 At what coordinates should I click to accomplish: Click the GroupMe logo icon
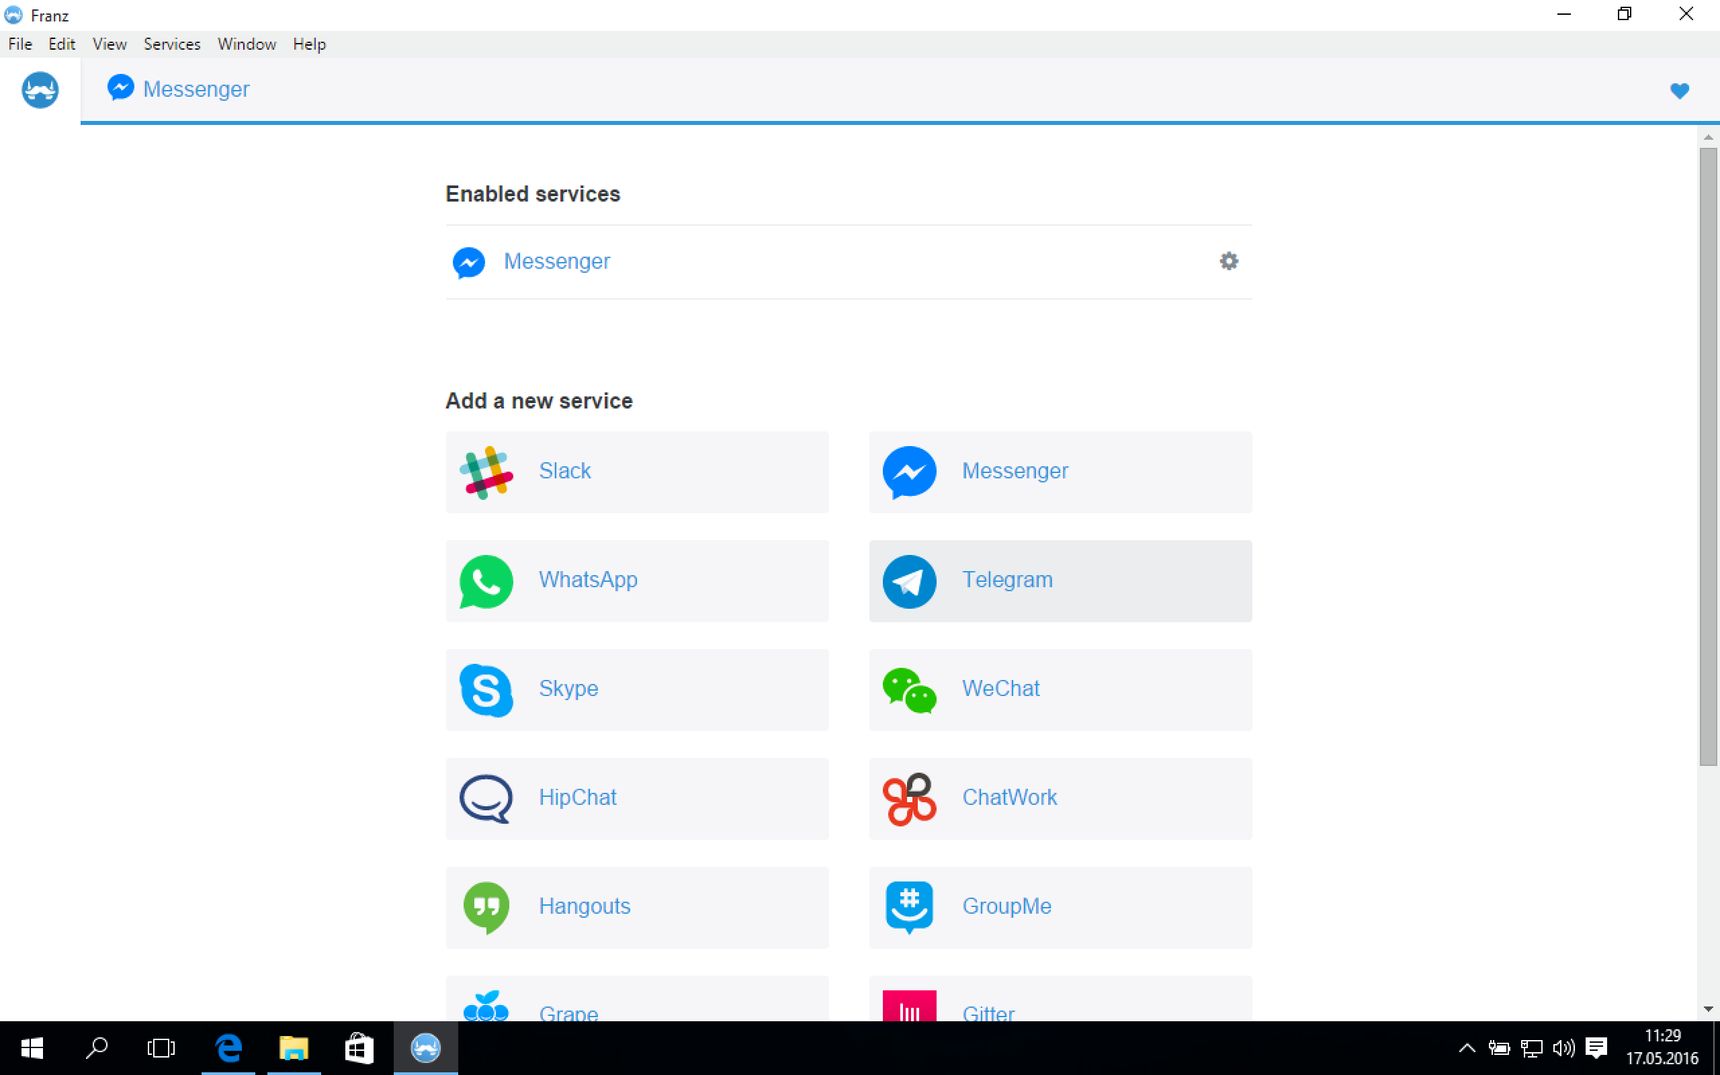pyautogui.click(x=909, y=908)
